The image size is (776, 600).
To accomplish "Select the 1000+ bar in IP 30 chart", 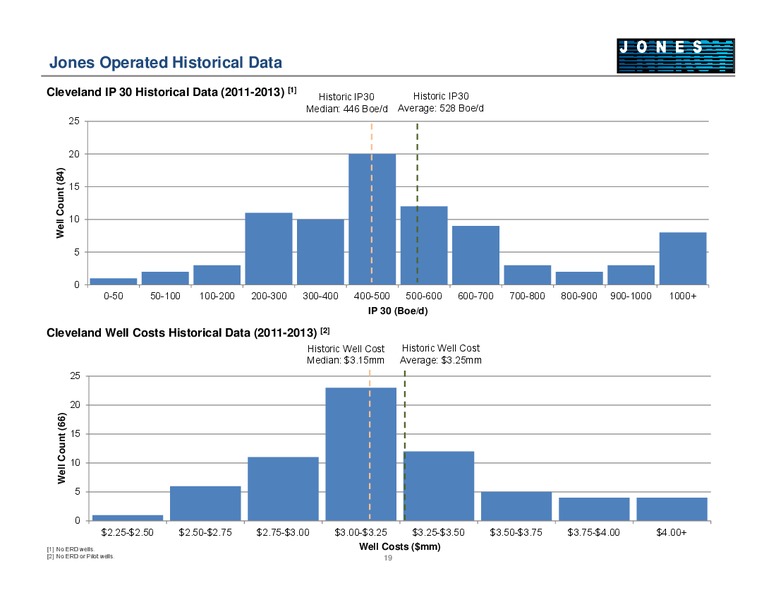I will [683, 258].
